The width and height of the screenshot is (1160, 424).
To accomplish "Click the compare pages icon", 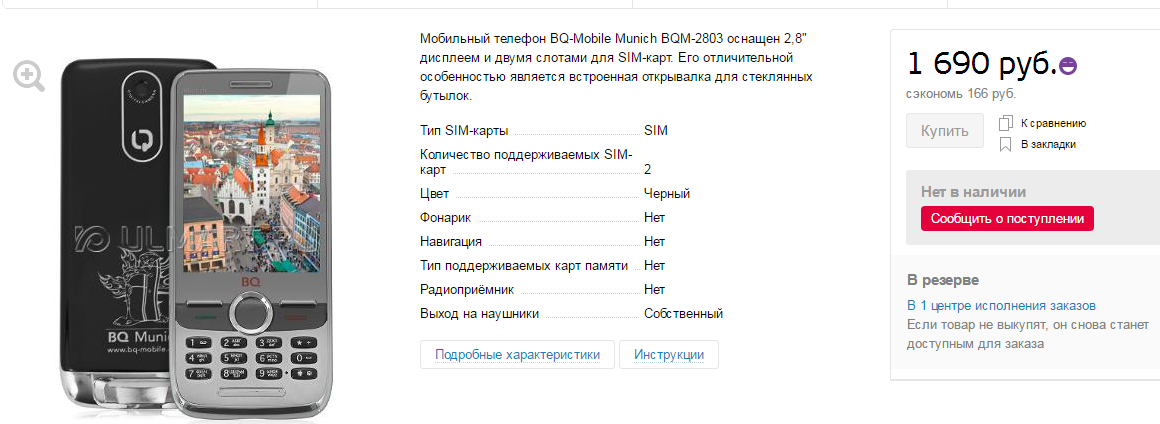I will (1006, 124).
